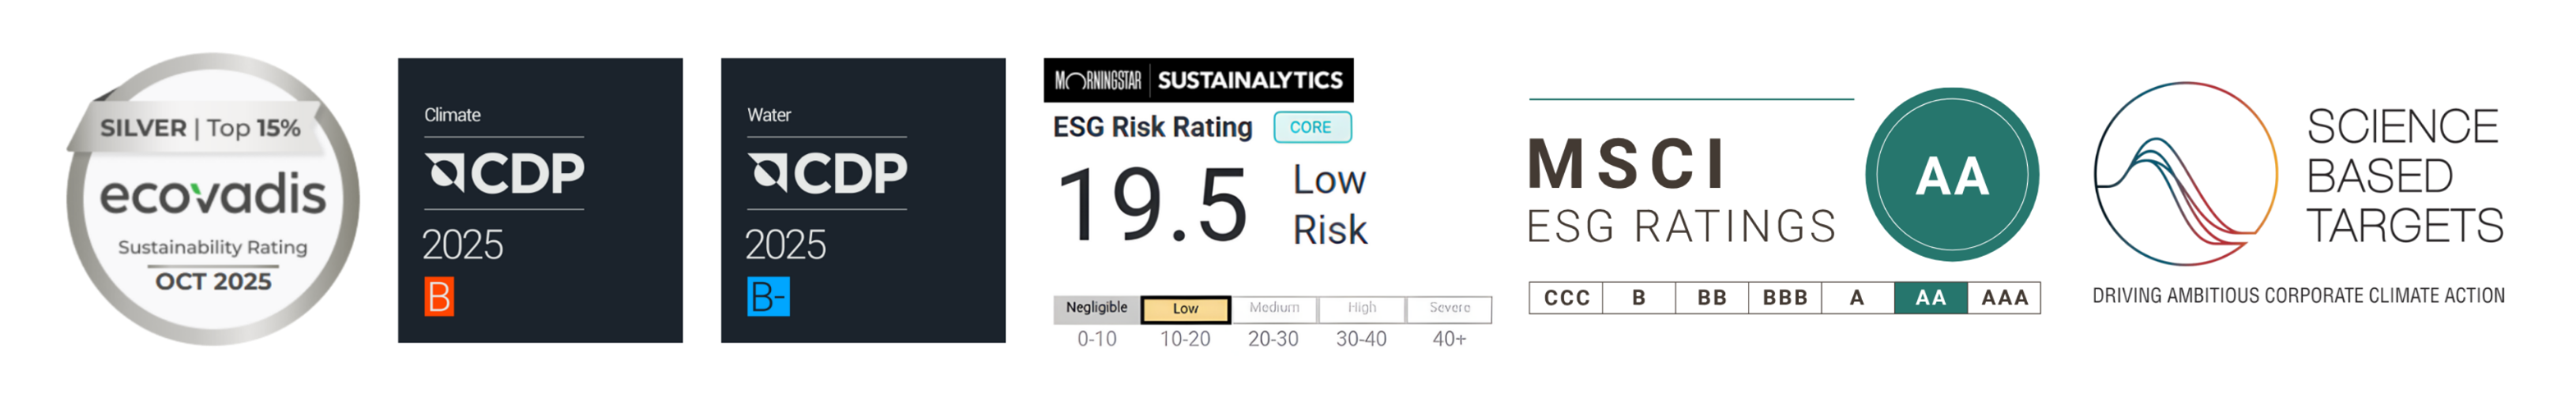Click the orange B climate score box

[x=439, y=297]
